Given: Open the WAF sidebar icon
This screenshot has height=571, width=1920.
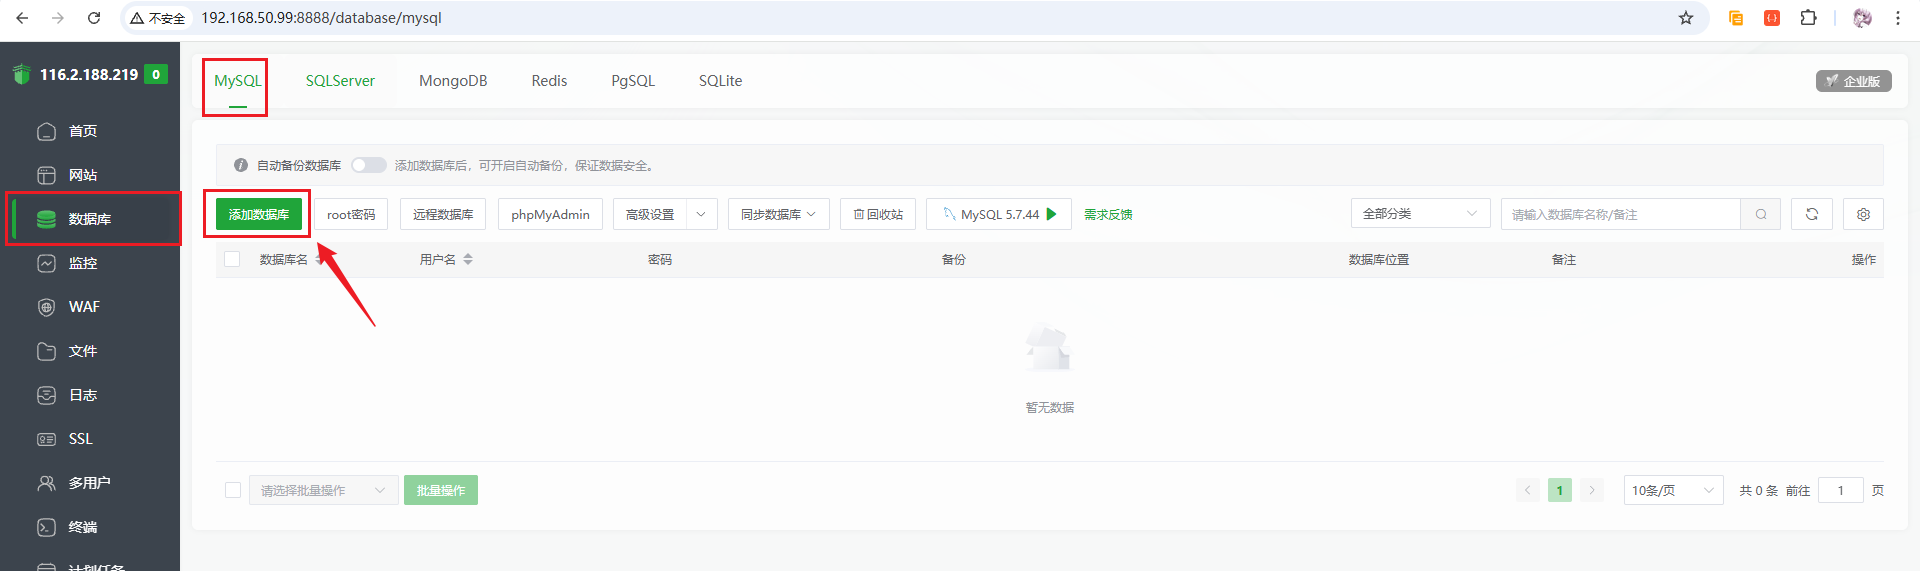Looking at the screenshot, I should (46, 307).
